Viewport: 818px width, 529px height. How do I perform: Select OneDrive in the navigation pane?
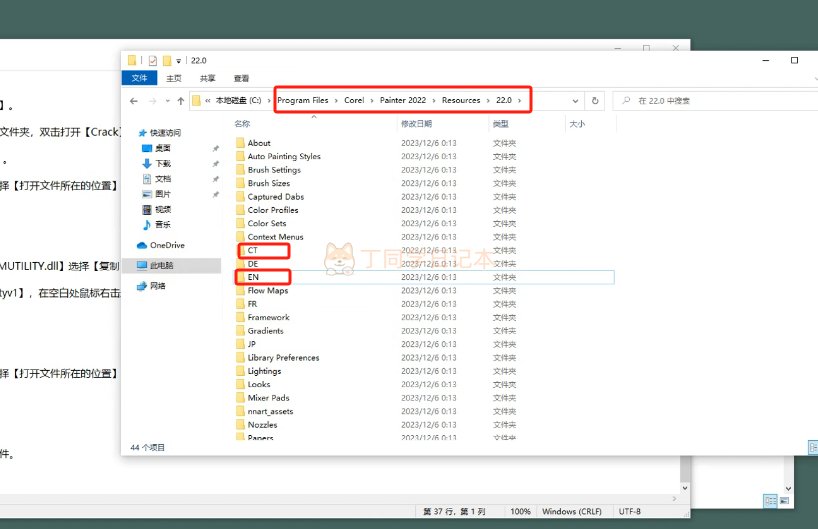pyautogui.click(x=167, y=245)
